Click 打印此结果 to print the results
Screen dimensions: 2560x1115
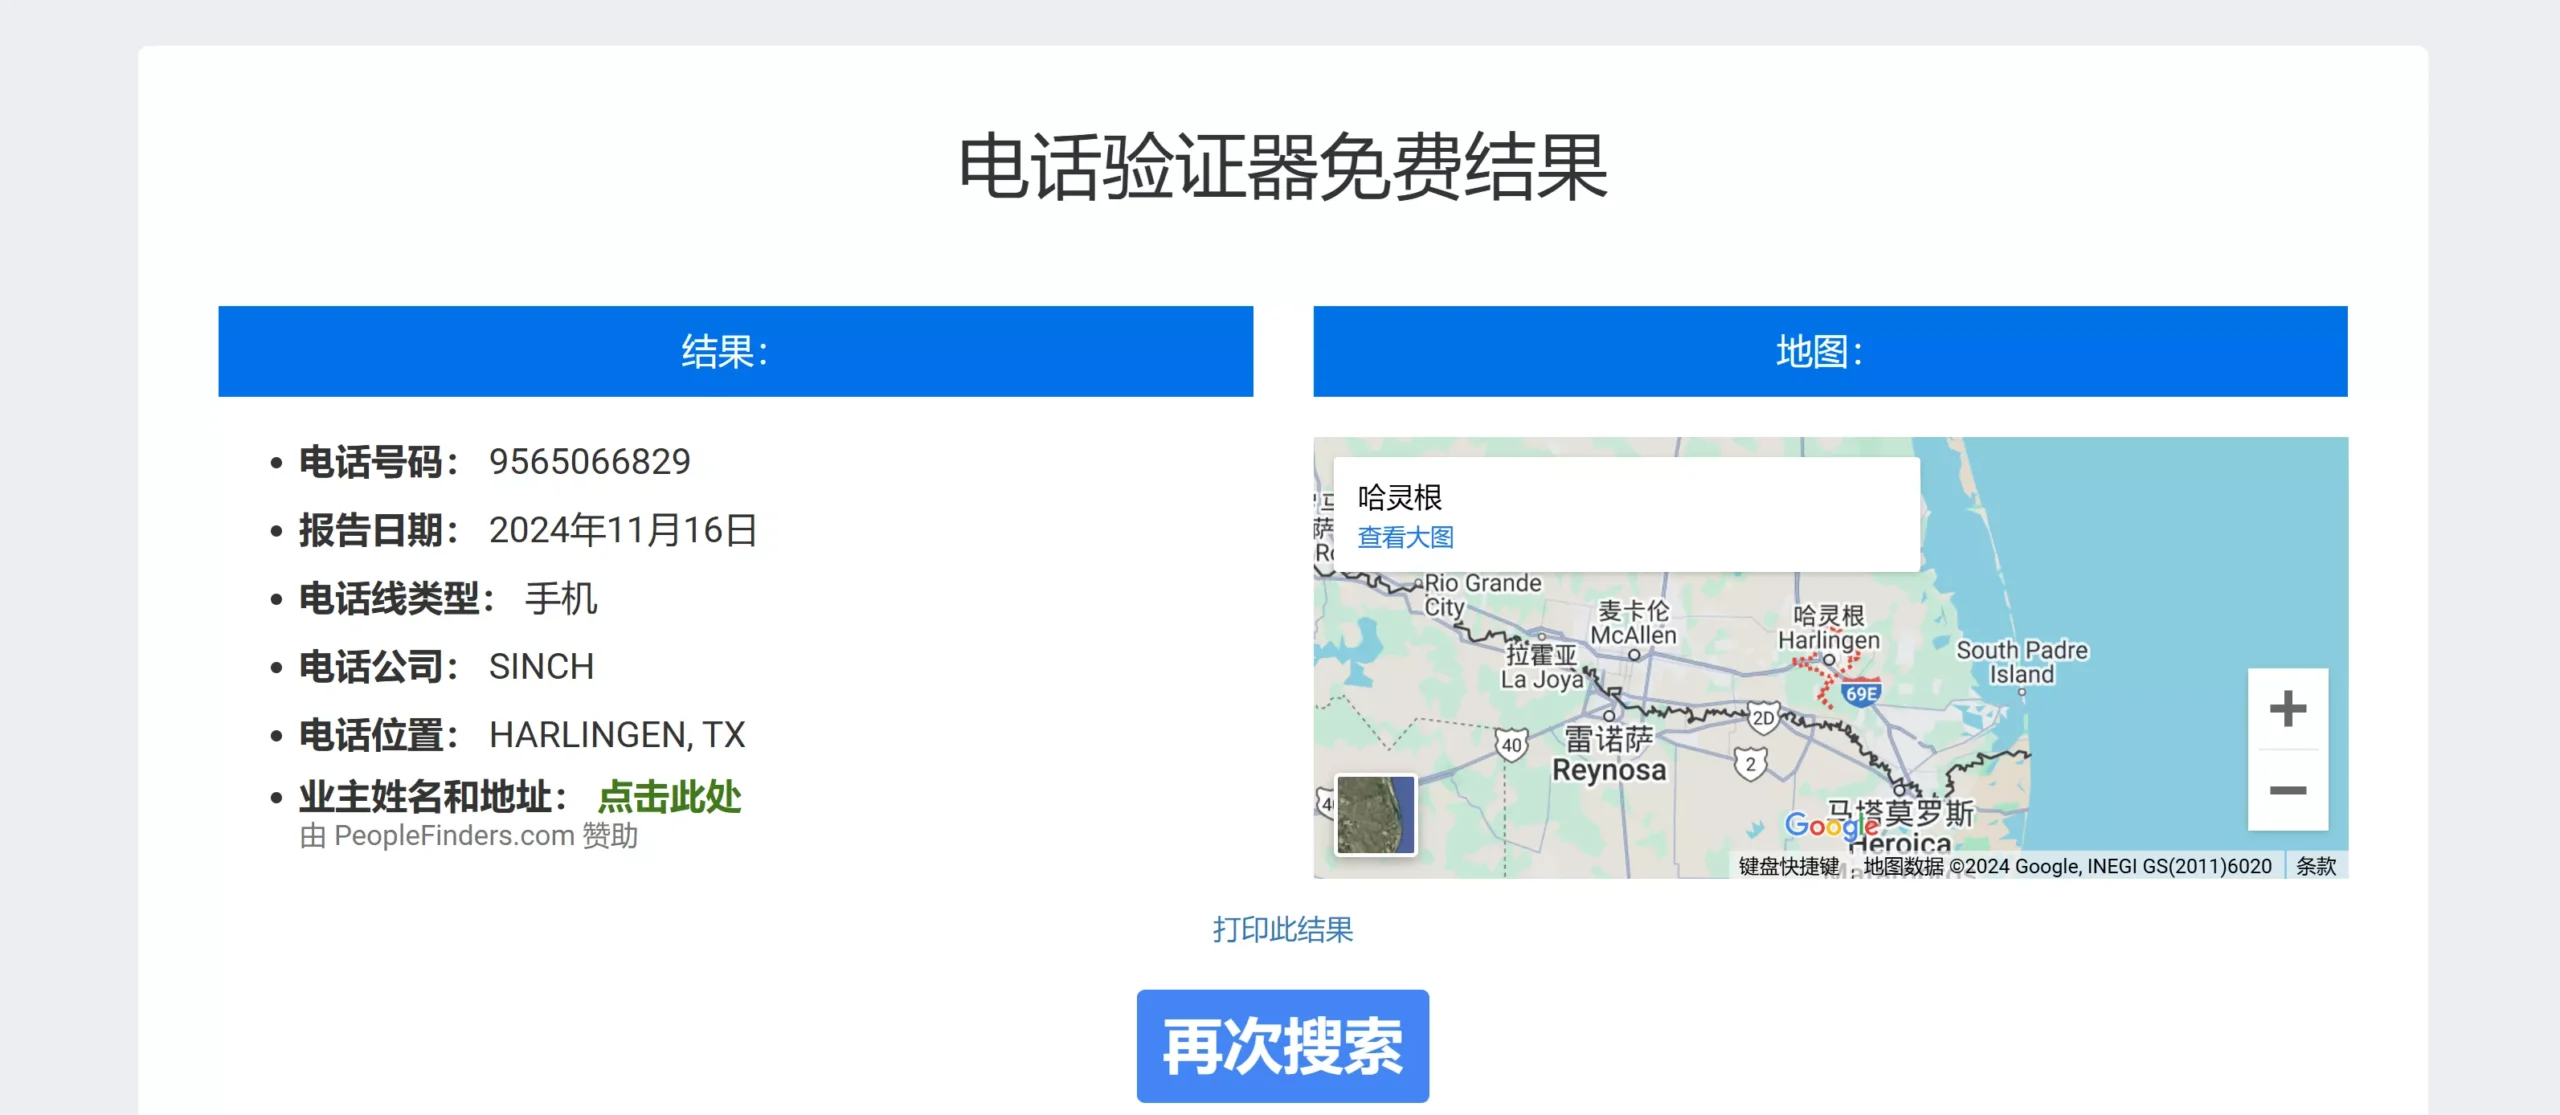[x=1281, y=931]
